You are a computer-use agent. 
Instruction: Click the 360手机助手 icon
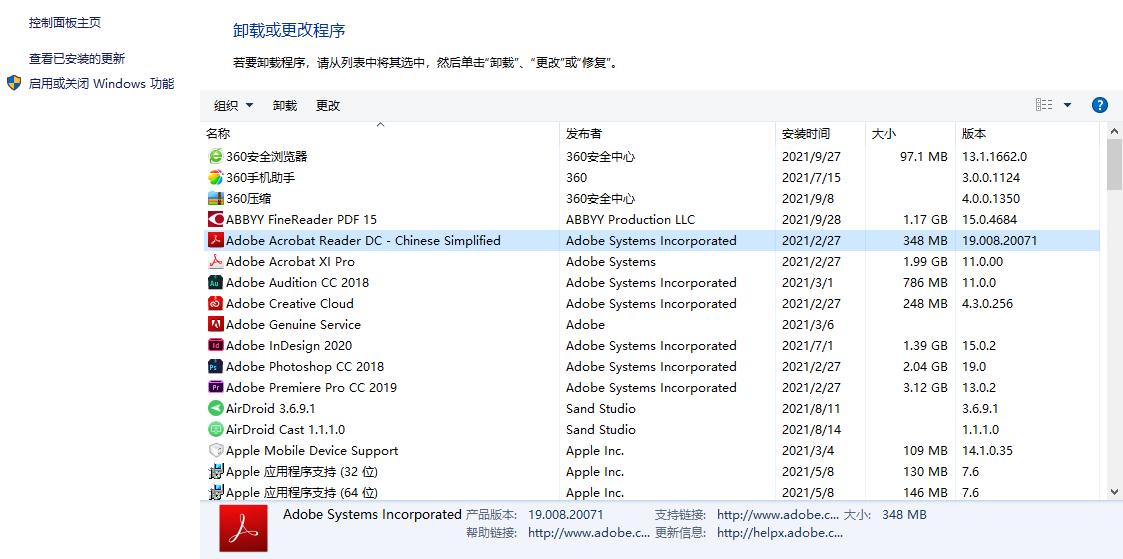click(x=215, y=177)
